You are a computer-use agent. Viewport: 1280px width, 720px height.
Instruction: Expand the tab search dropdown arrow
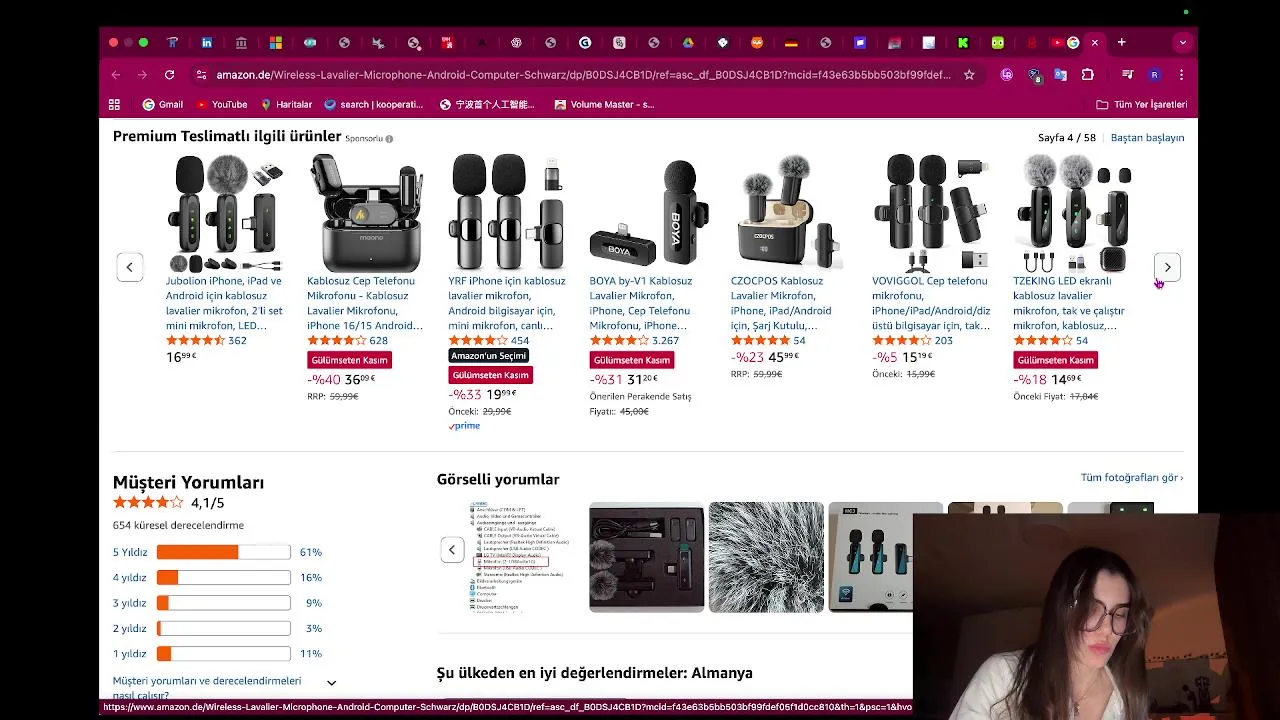1183,43
